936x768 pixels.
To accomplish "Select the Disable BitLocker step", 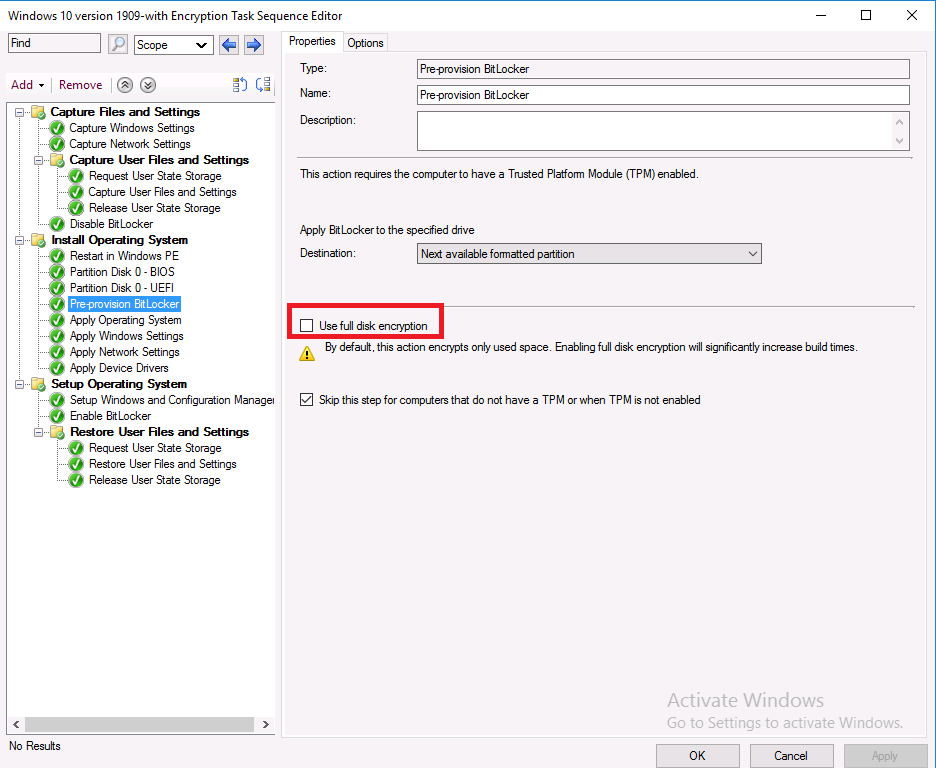I will tap(112, 224).
